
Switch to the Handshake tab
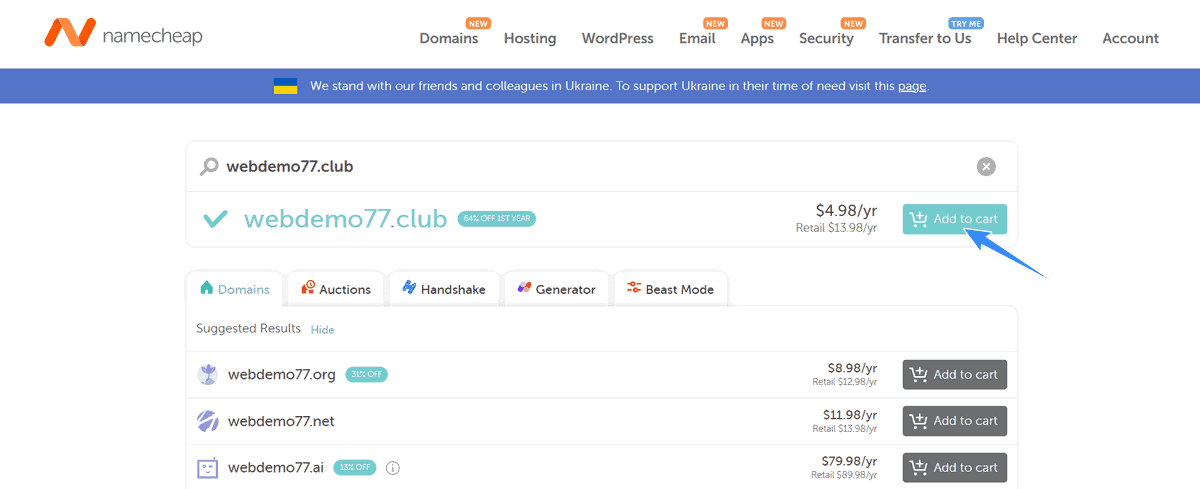tap(444, 289)
